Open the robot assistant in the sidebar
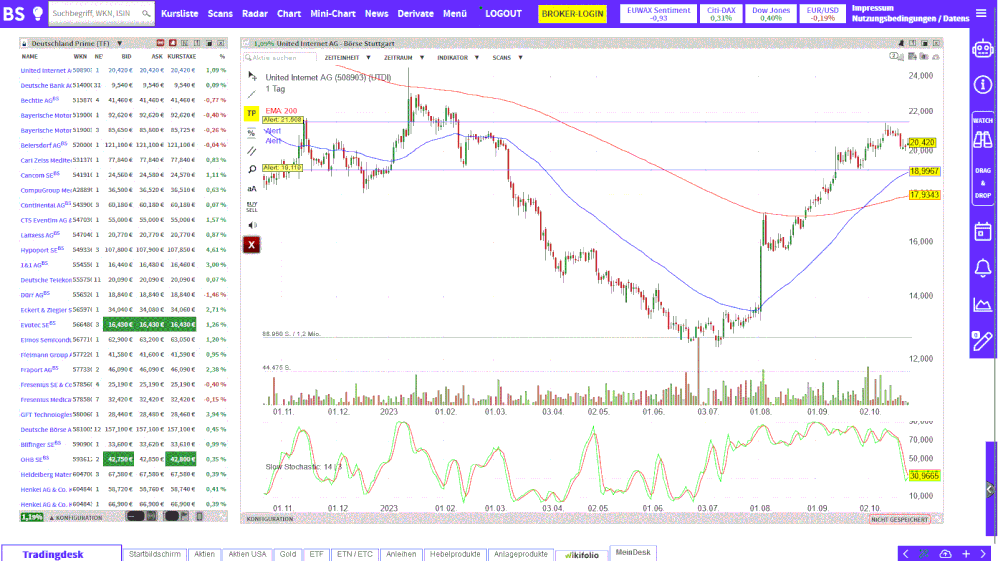 (x=982, y=48)
